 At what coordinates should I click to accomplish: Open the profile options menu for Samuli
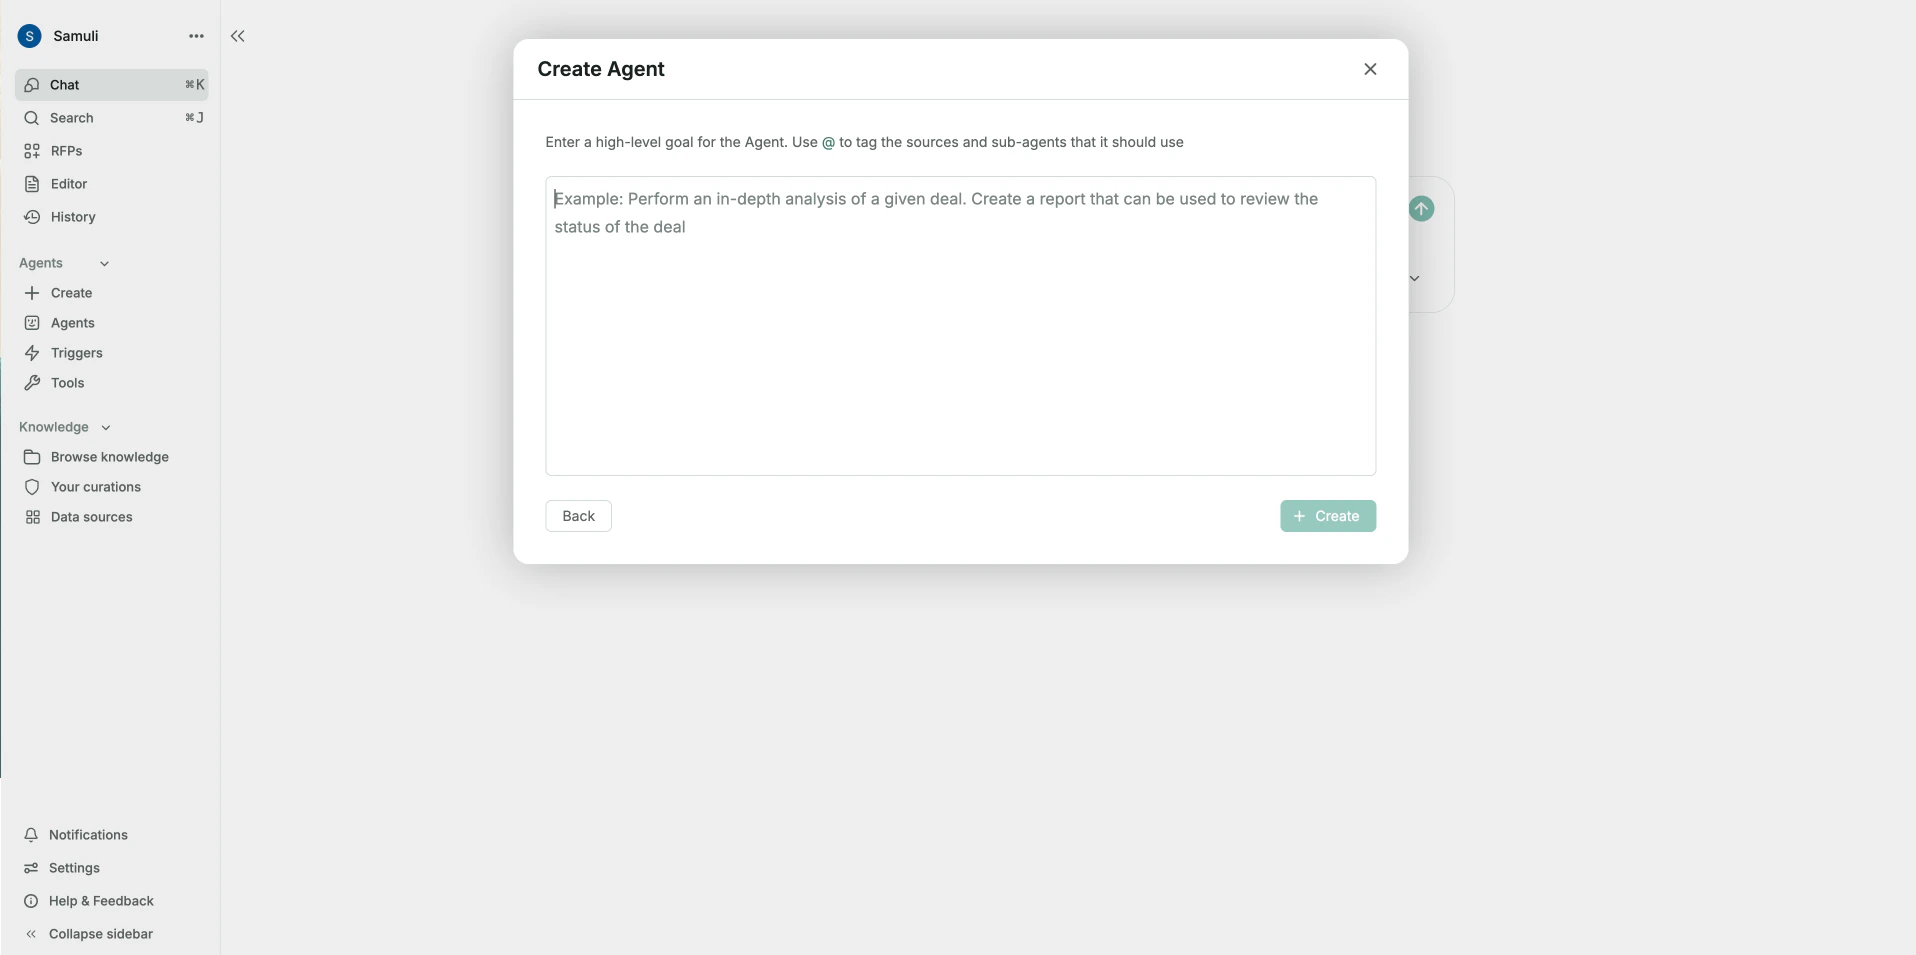(196, 36)
